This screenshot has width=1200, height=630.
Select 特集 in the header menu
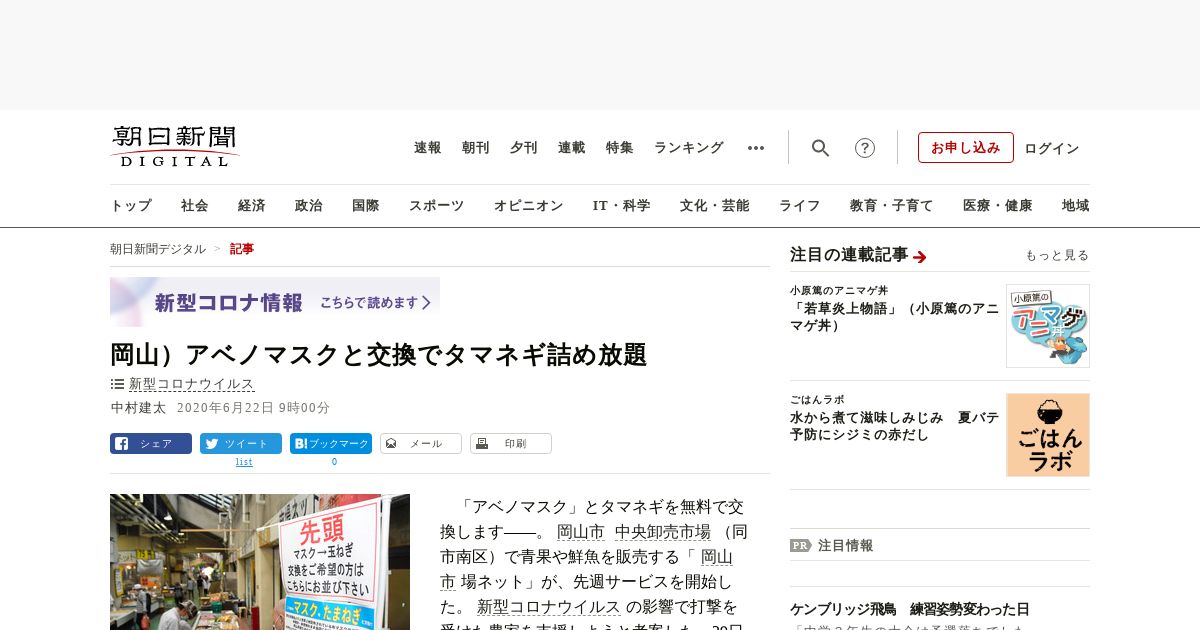click(620, 148)
